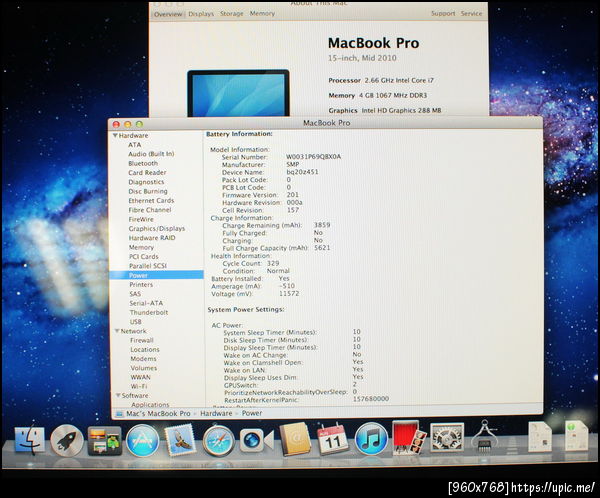Collapse the Software section triangle
Screen dimensions: 600x498
pos(118,395)
